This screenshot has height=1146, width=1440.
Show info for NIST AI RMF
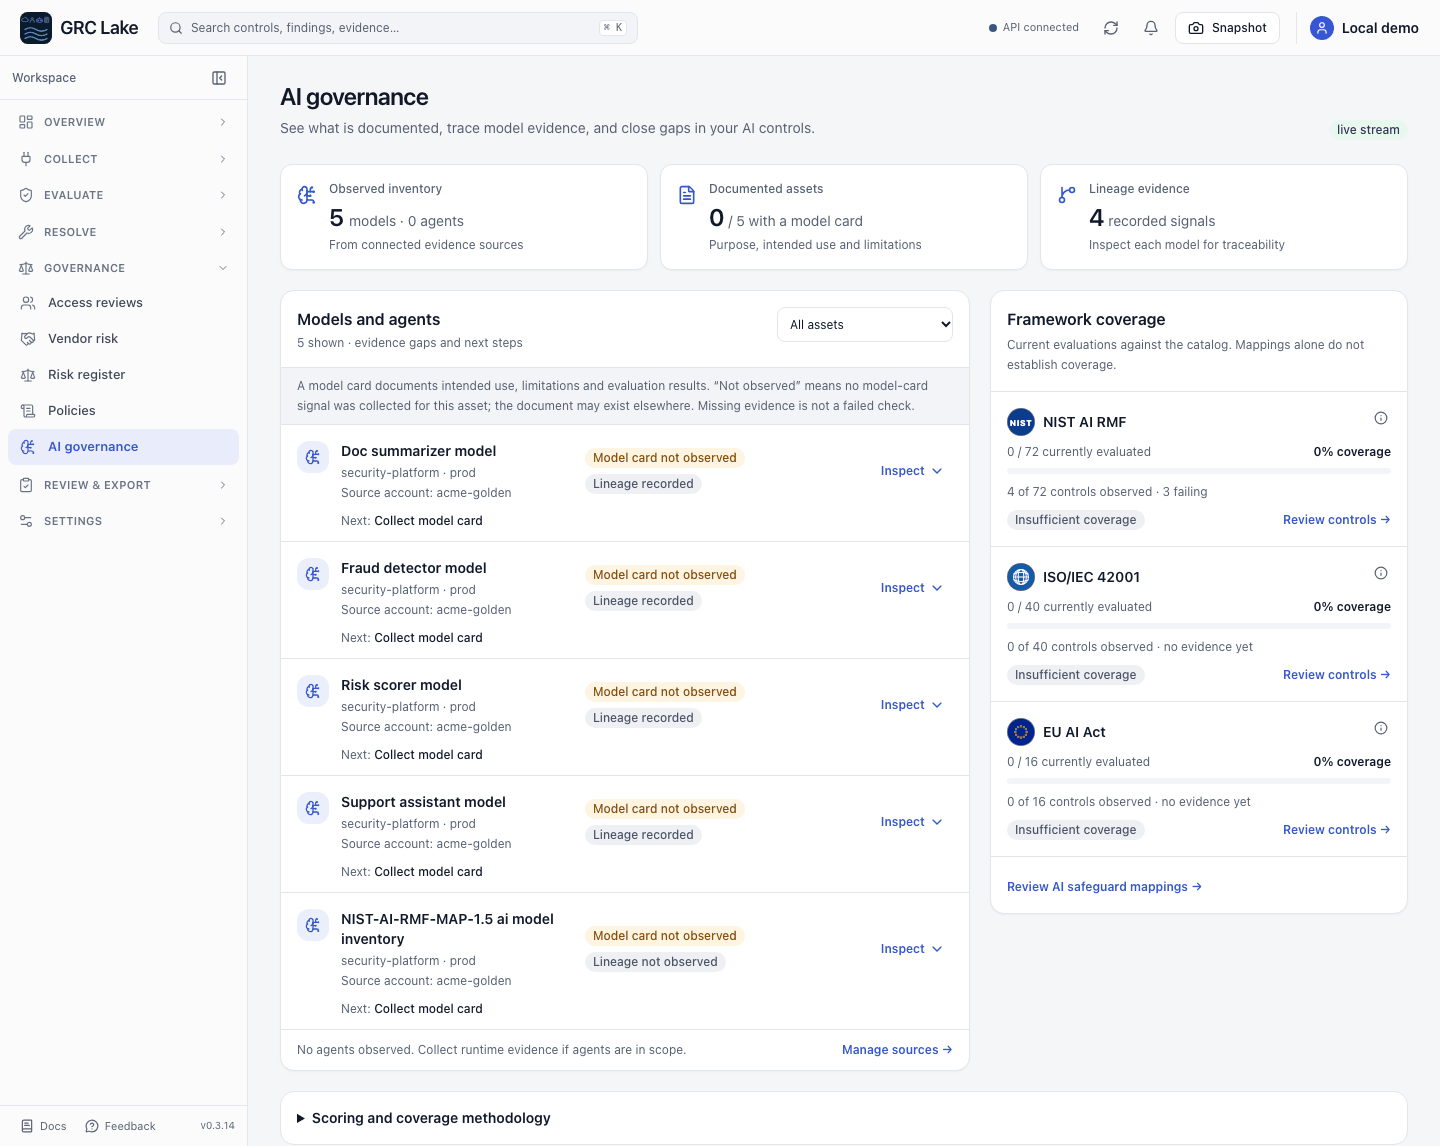tap(1381, 418)
